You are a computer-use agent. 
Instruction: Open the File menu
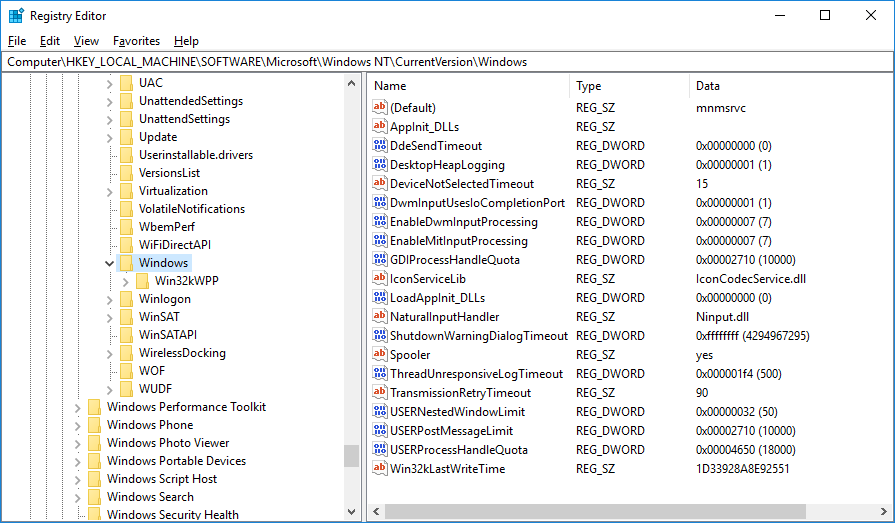[17, 41]
